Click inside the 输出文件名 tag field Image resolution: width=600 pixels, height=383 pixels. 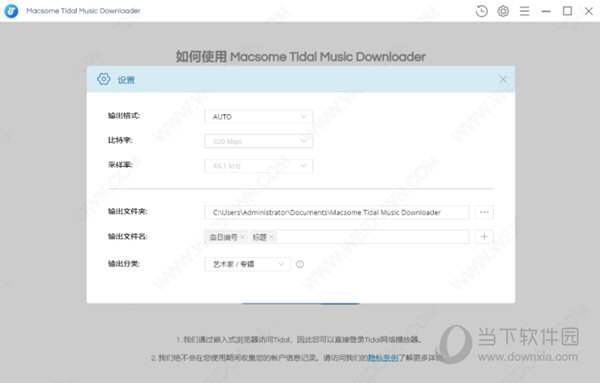337,237
